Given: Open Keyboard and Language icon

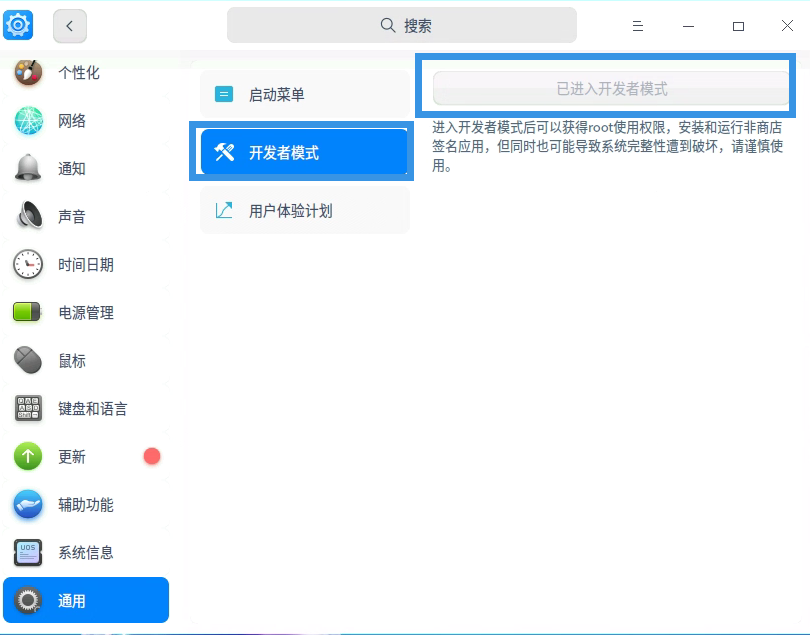Looking at the screenshot, I should (x=28, y=409).
